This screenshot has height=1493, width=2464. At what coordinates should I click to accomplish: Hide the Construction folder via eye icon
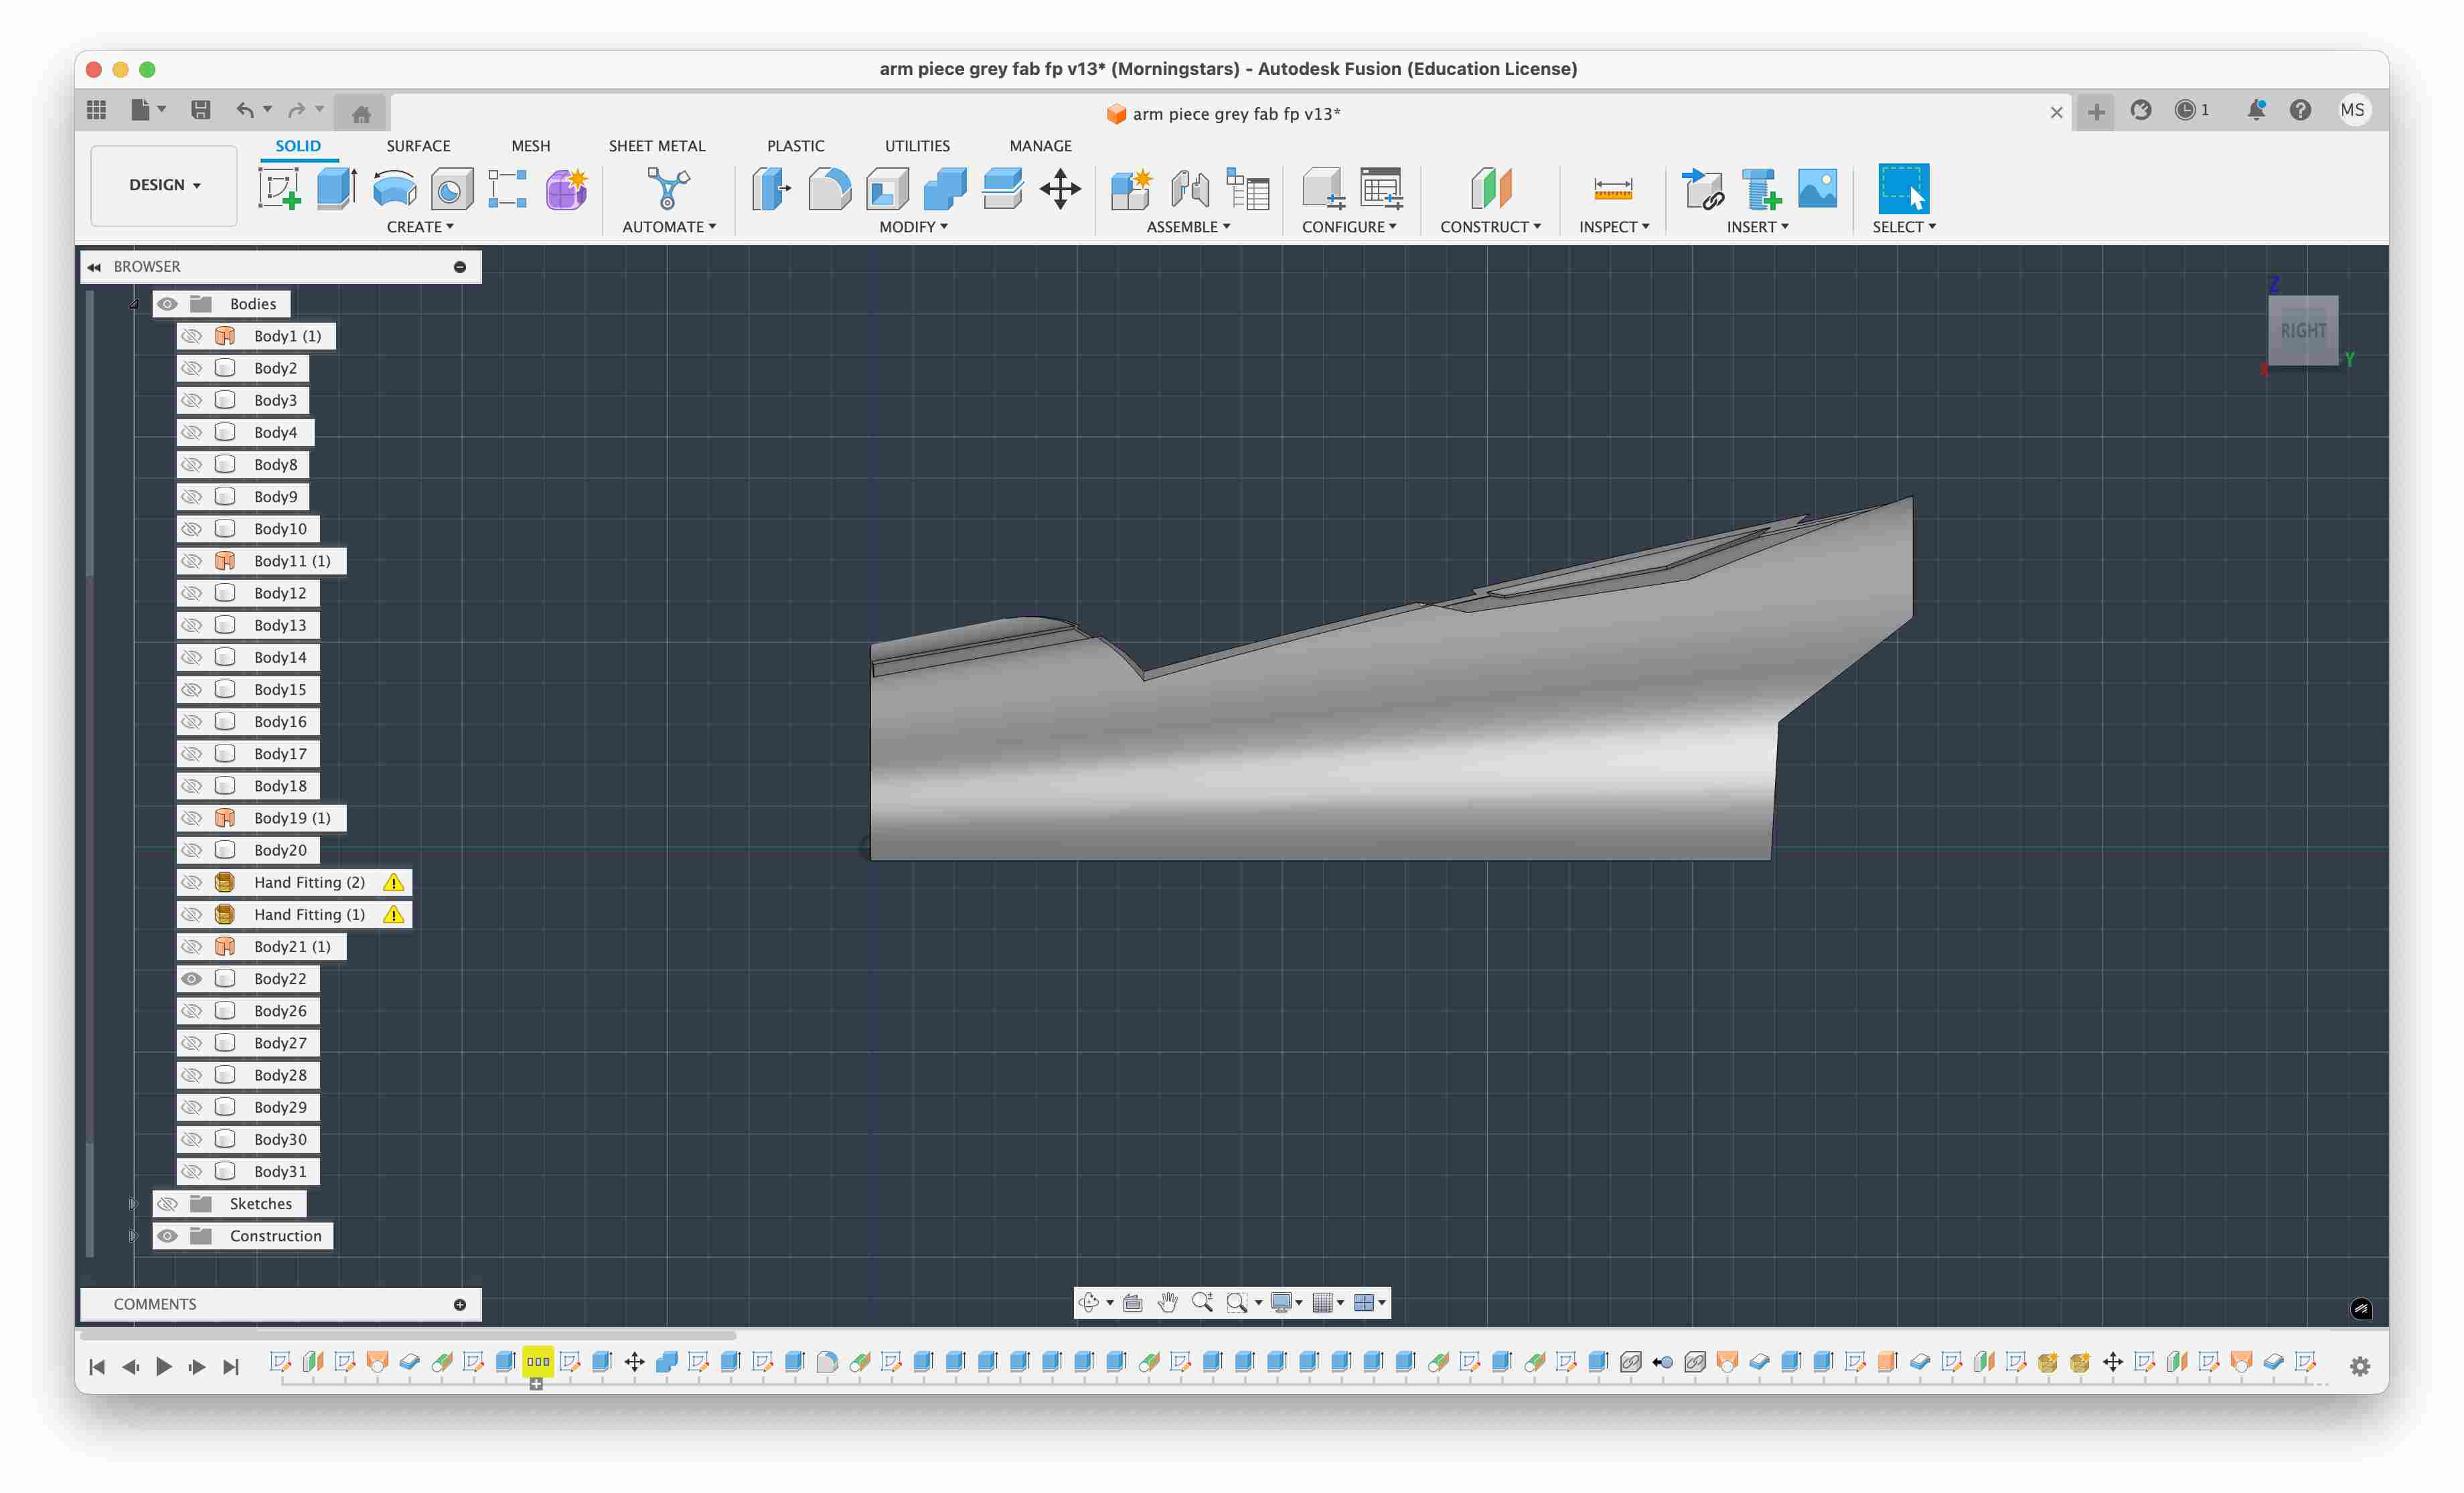(x=167, y=1236)
